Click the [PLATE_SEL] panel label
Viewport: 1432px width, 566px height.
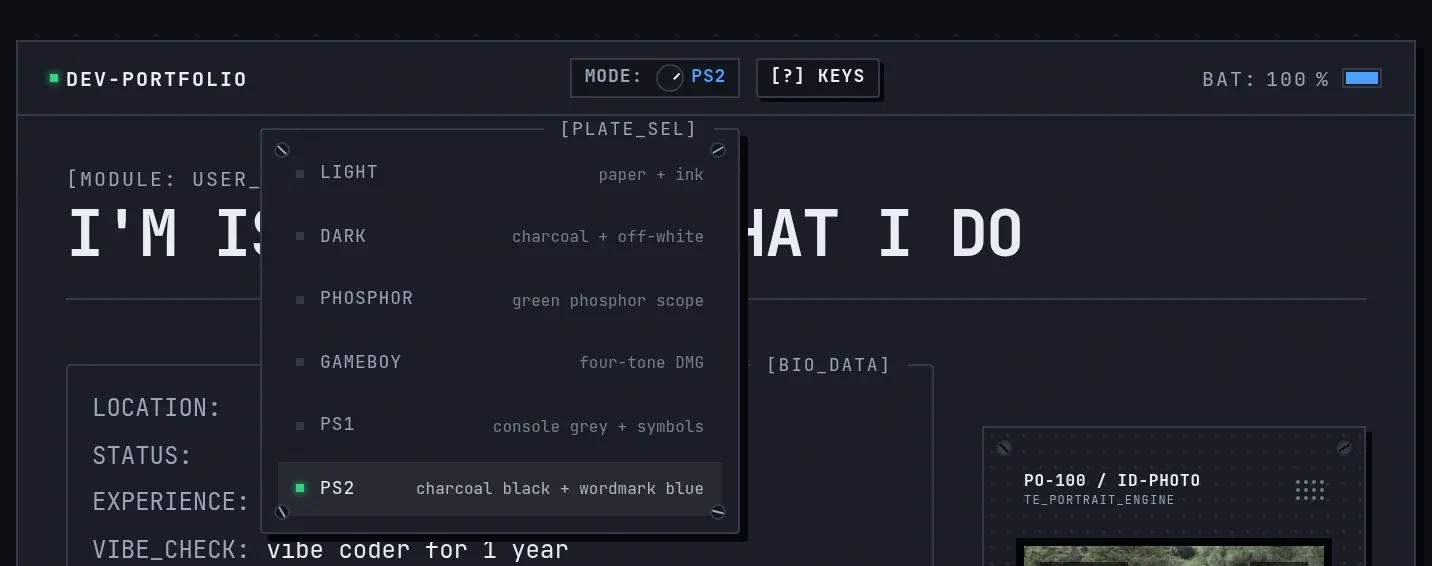pyautogui.click(x=628, y=129)
